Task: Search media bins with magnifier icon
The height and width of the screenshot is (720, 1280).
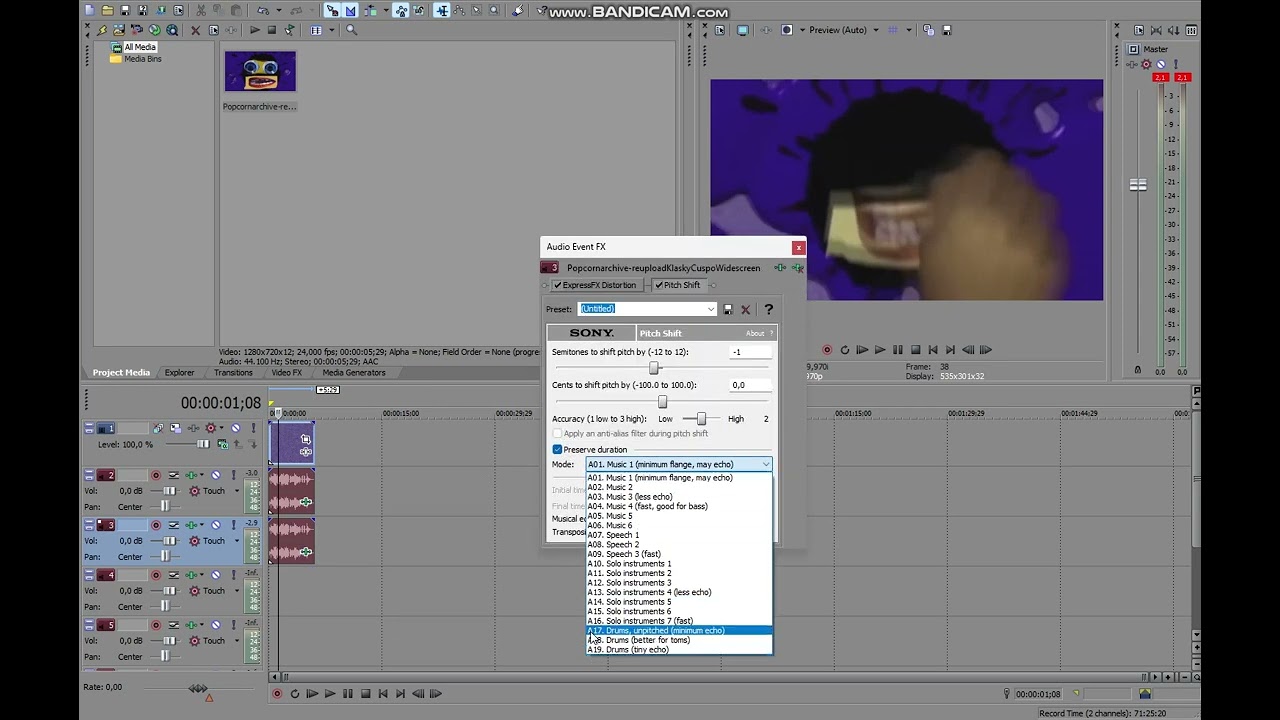Action: pos(351,30)
